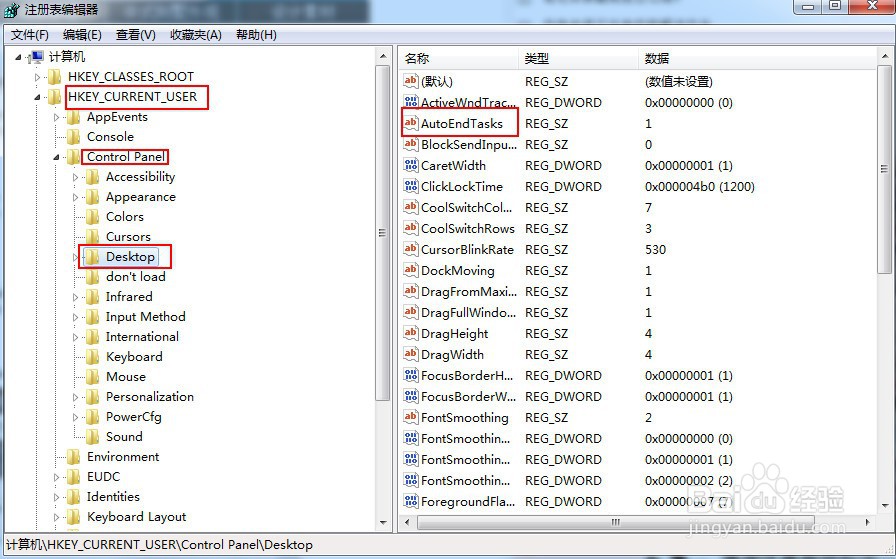
Task: Click the DWORD icon beside ActiveWndTrac...
Action: point(411,102)
